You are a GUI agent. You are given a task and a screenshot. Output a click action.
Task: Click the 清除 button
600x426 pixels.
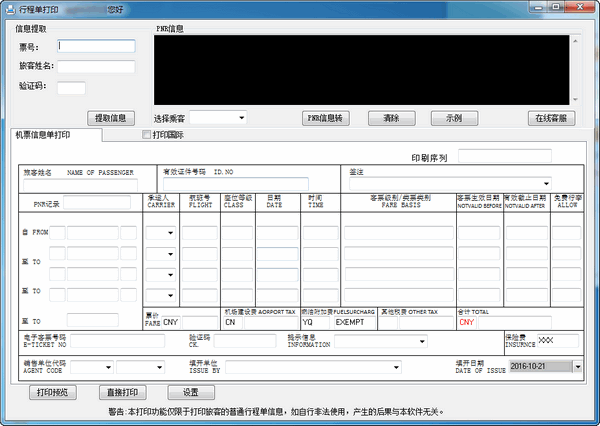[x=392, y=118]
